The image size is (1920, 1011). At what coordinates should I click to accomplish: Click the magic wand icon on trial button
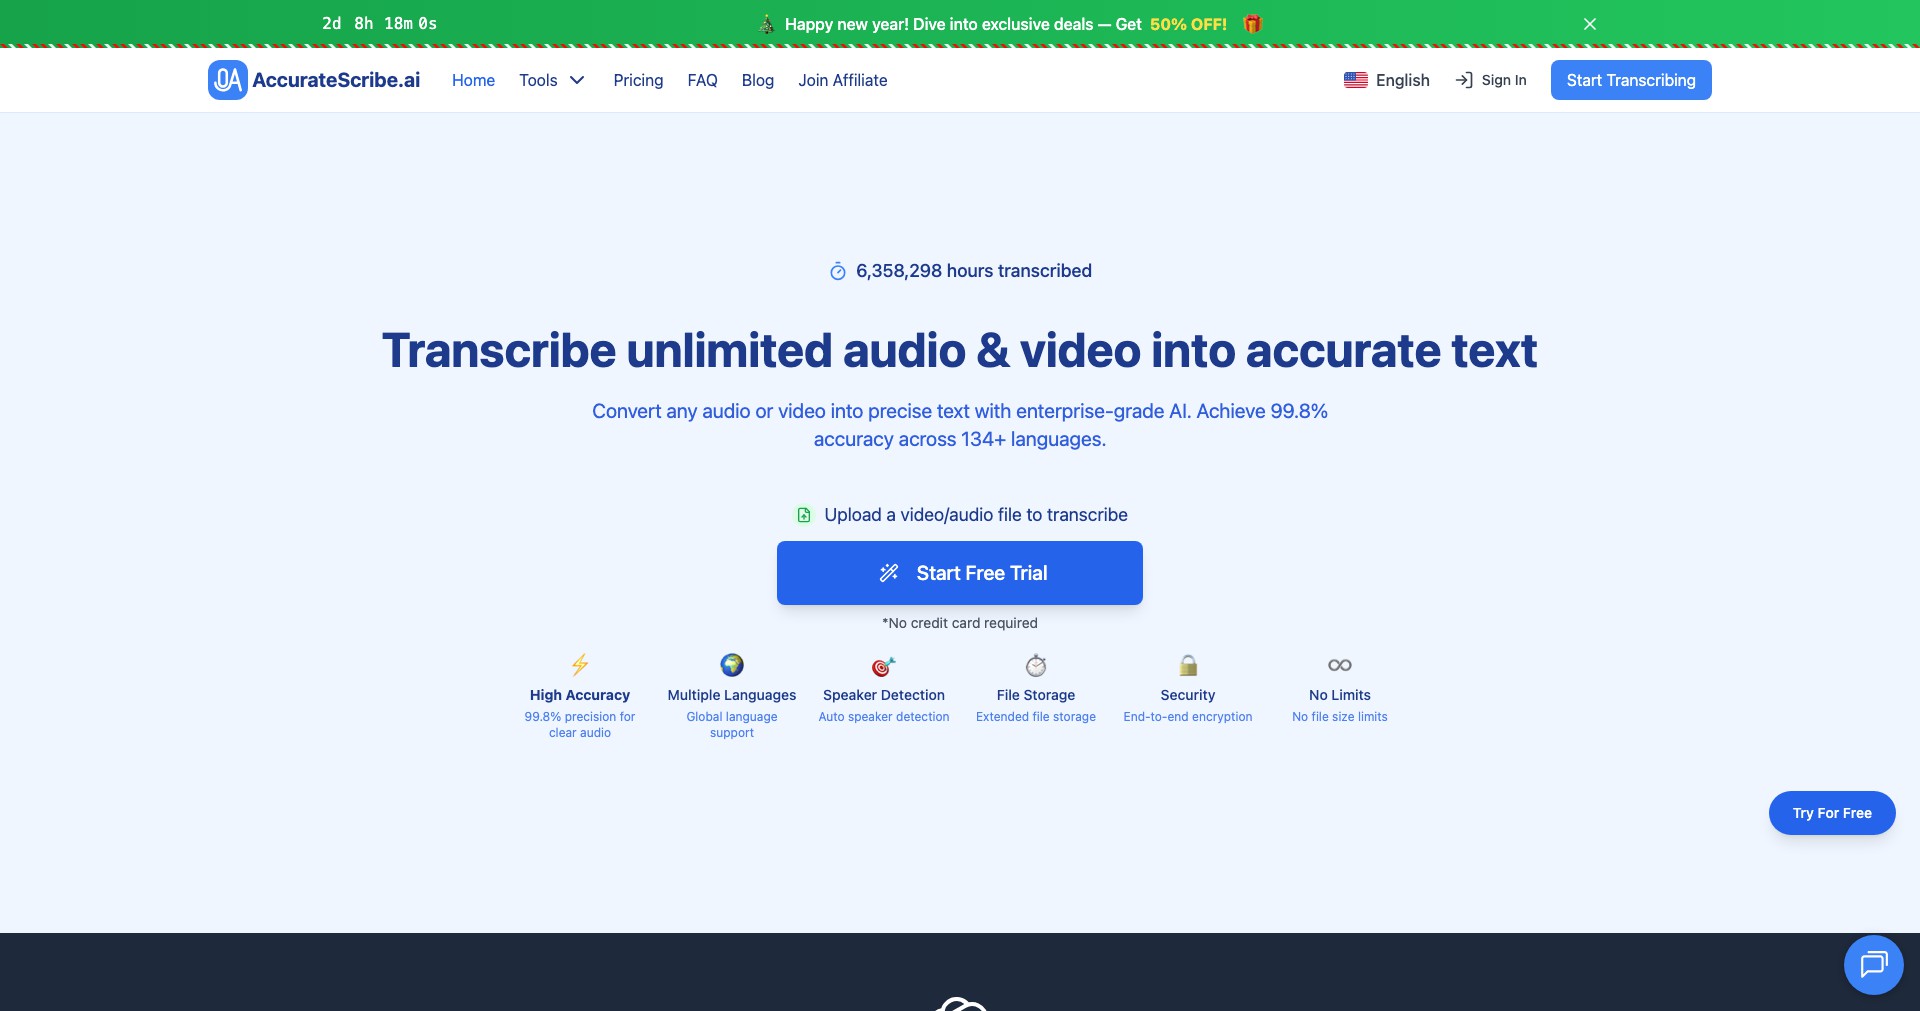889,573
